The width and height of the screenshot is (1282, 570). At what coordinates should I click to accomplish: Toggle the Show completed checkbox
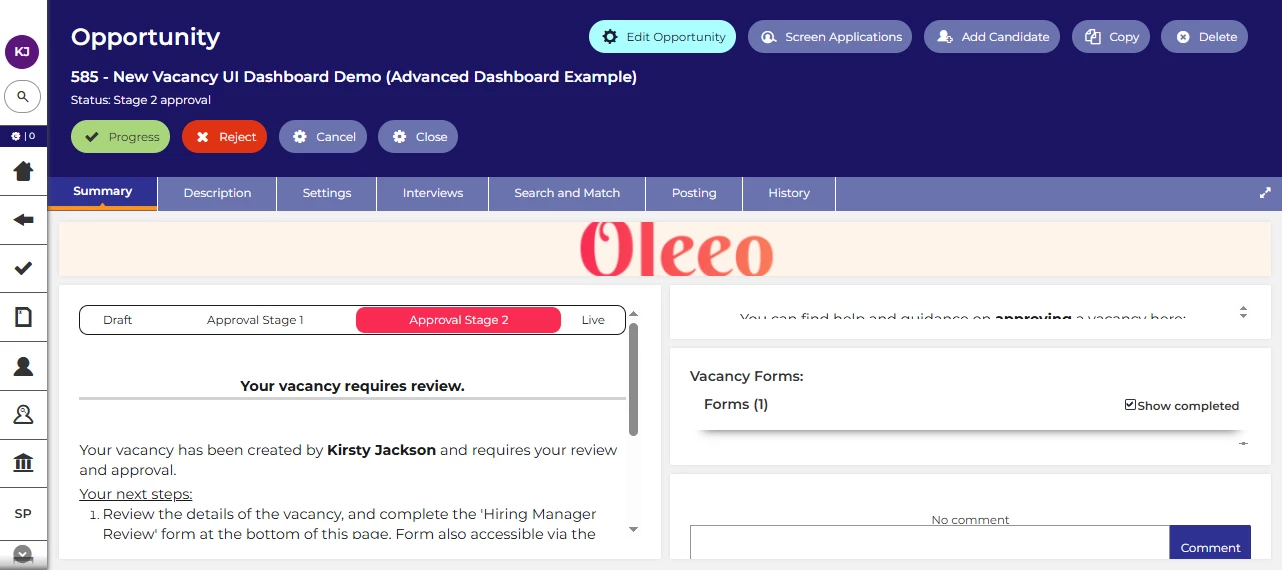[1130, 405]
